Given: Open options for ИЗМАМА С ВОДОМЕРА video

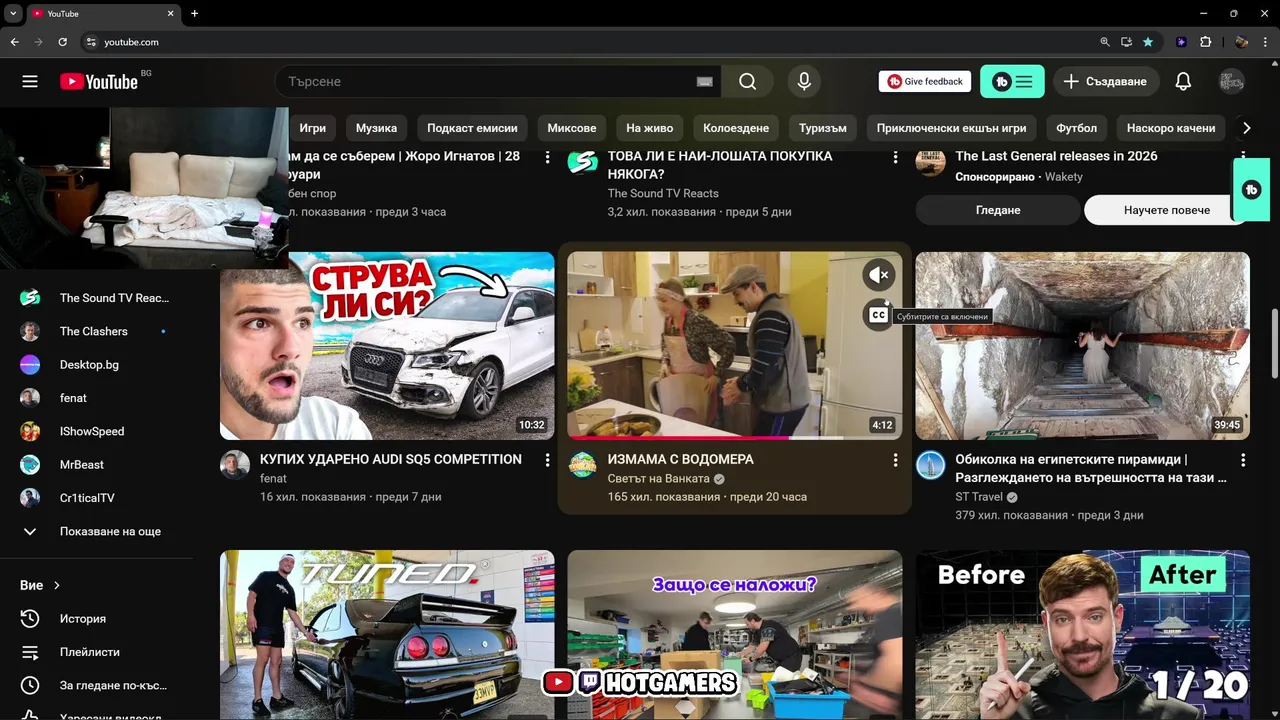Looking at the screenshot, I should (x=895, y=460).
